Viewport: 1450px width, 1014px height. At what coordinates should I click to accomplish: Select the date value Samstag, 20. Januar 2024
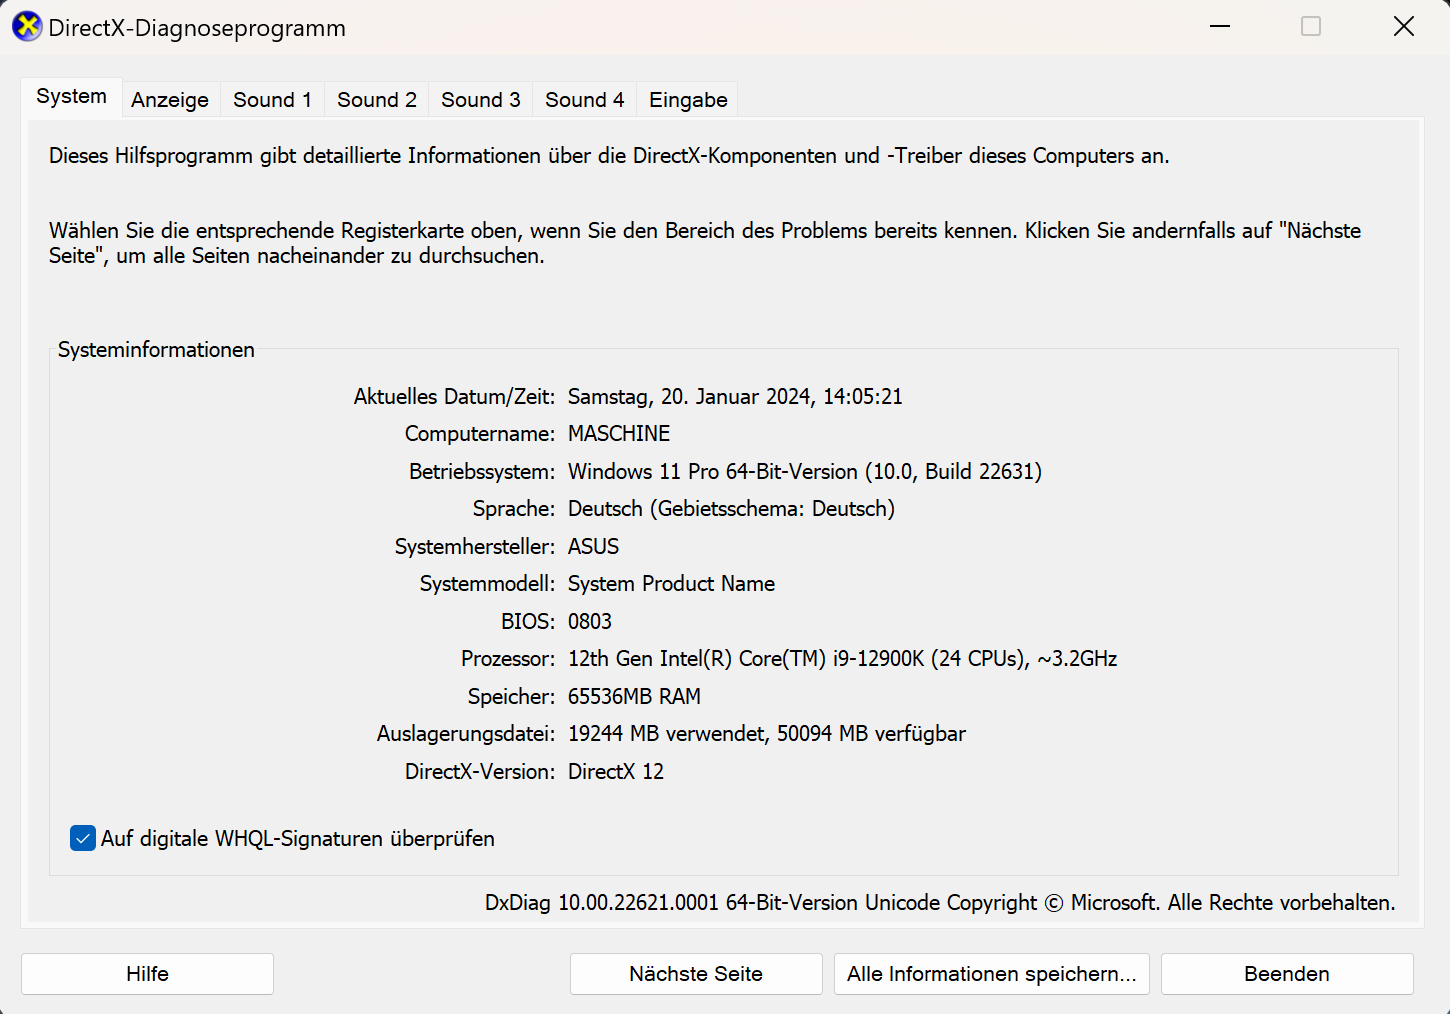click(735, 397)
